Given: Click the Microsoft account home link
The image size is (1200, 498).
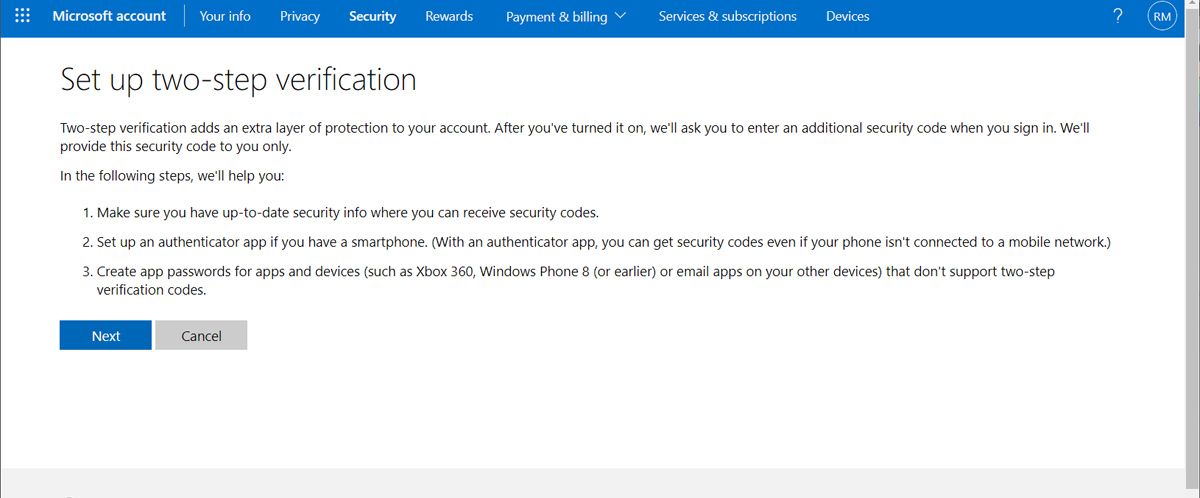Looking at the screenshot, I should click(109, 16).
